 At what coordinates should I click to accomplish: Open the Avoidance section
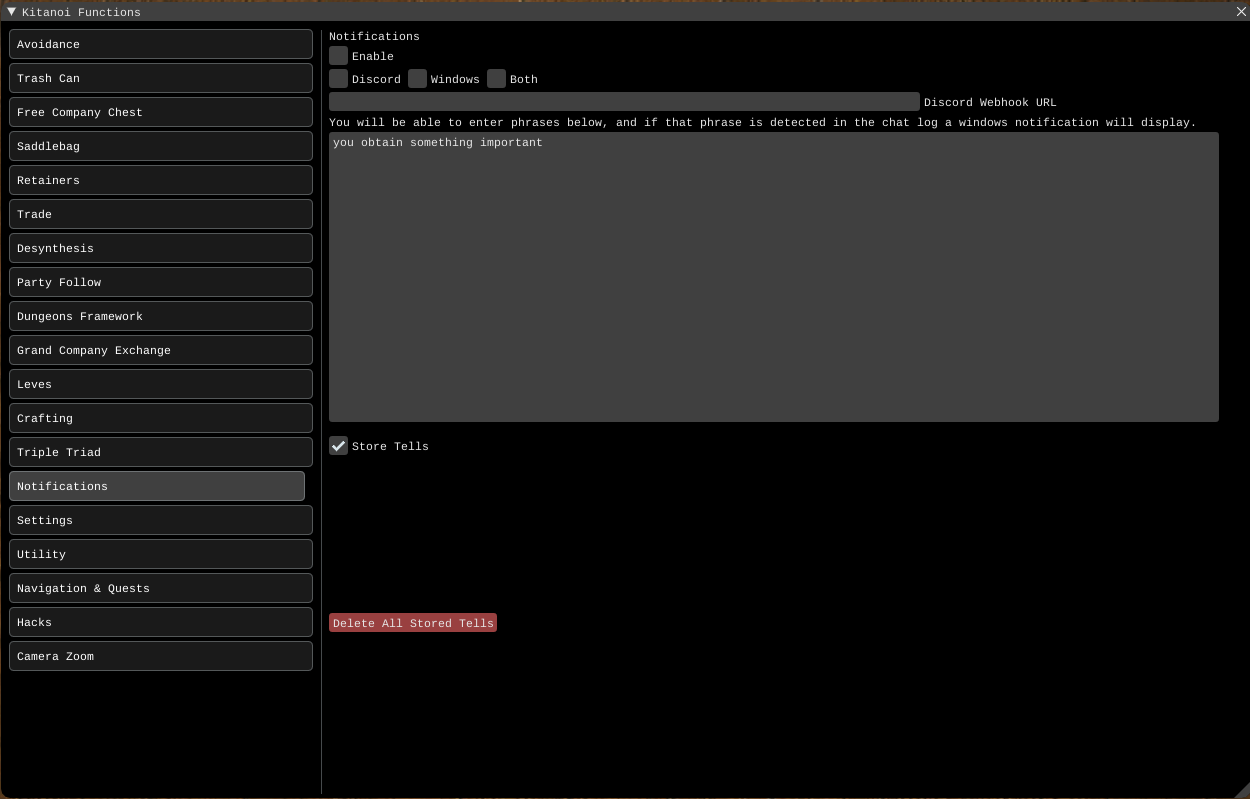coord(161,44)
